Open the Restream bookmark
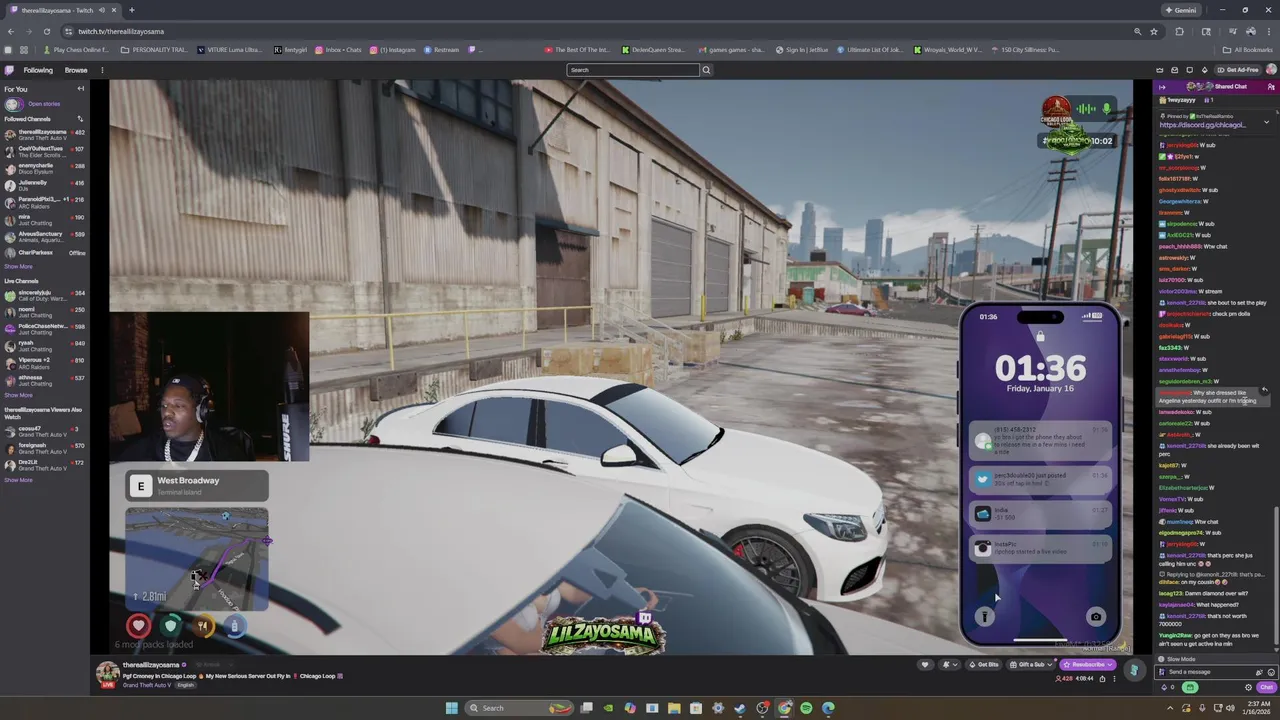 click(x=441, y=49)
